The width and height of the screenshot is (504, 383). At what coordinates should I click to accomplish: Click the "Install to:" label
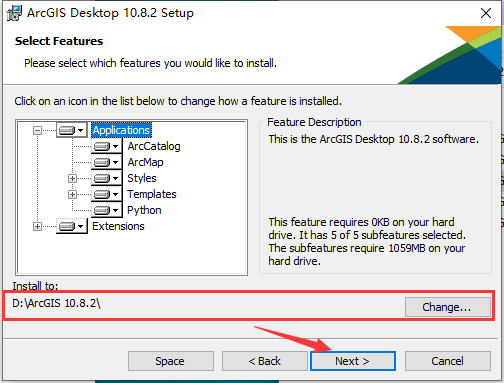[35, 286]
